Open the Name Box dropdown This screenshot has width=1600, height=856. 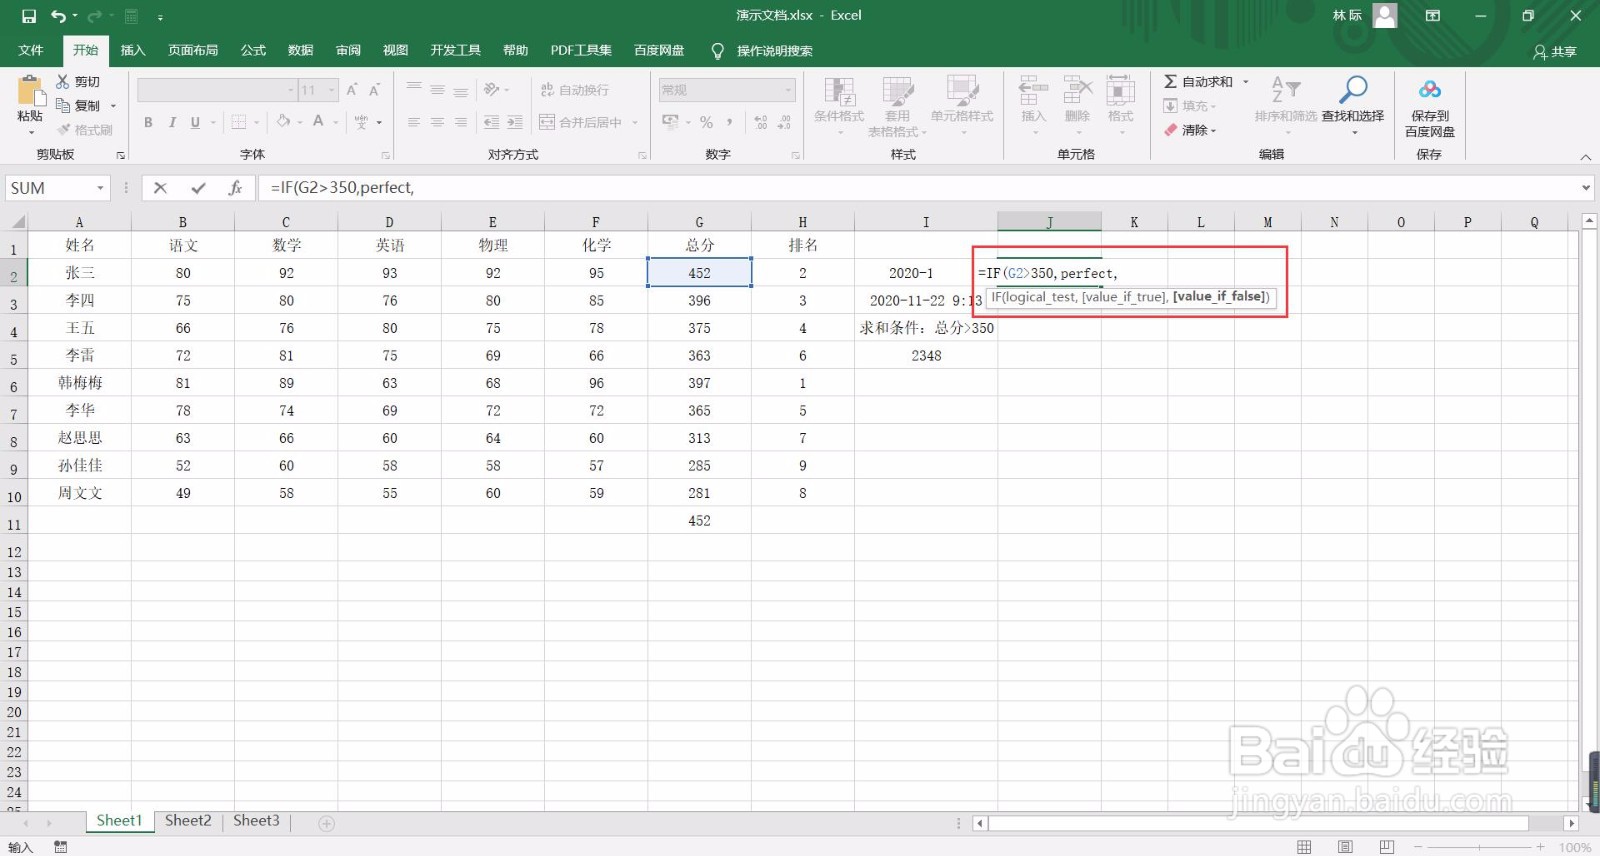click(100, 188)
